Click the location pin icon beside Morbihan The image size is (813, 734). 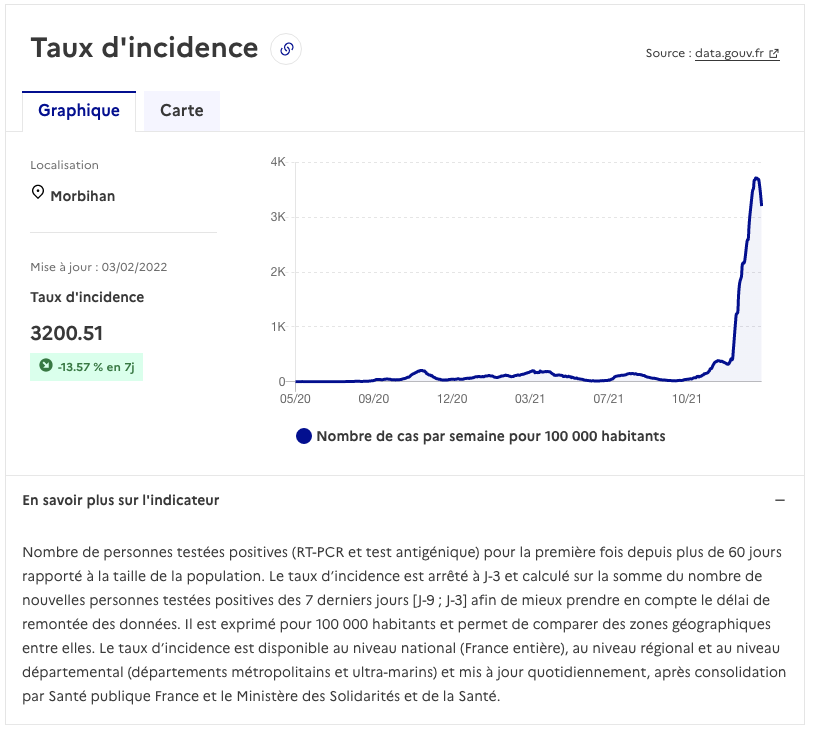pyautogui.click(x=38, y=192)
